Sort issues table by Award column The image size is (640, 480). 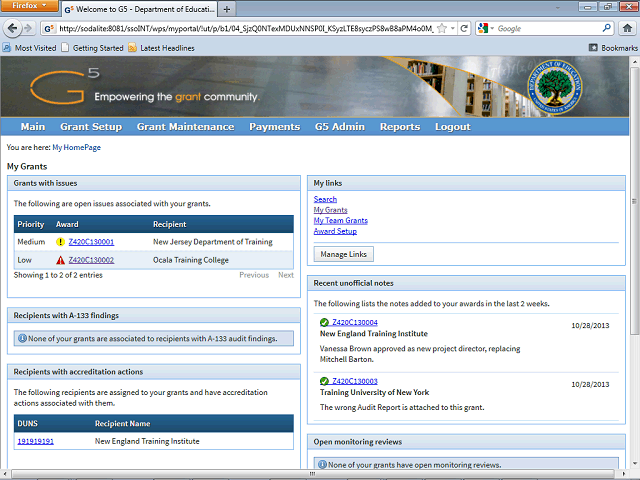pos(67,224)
